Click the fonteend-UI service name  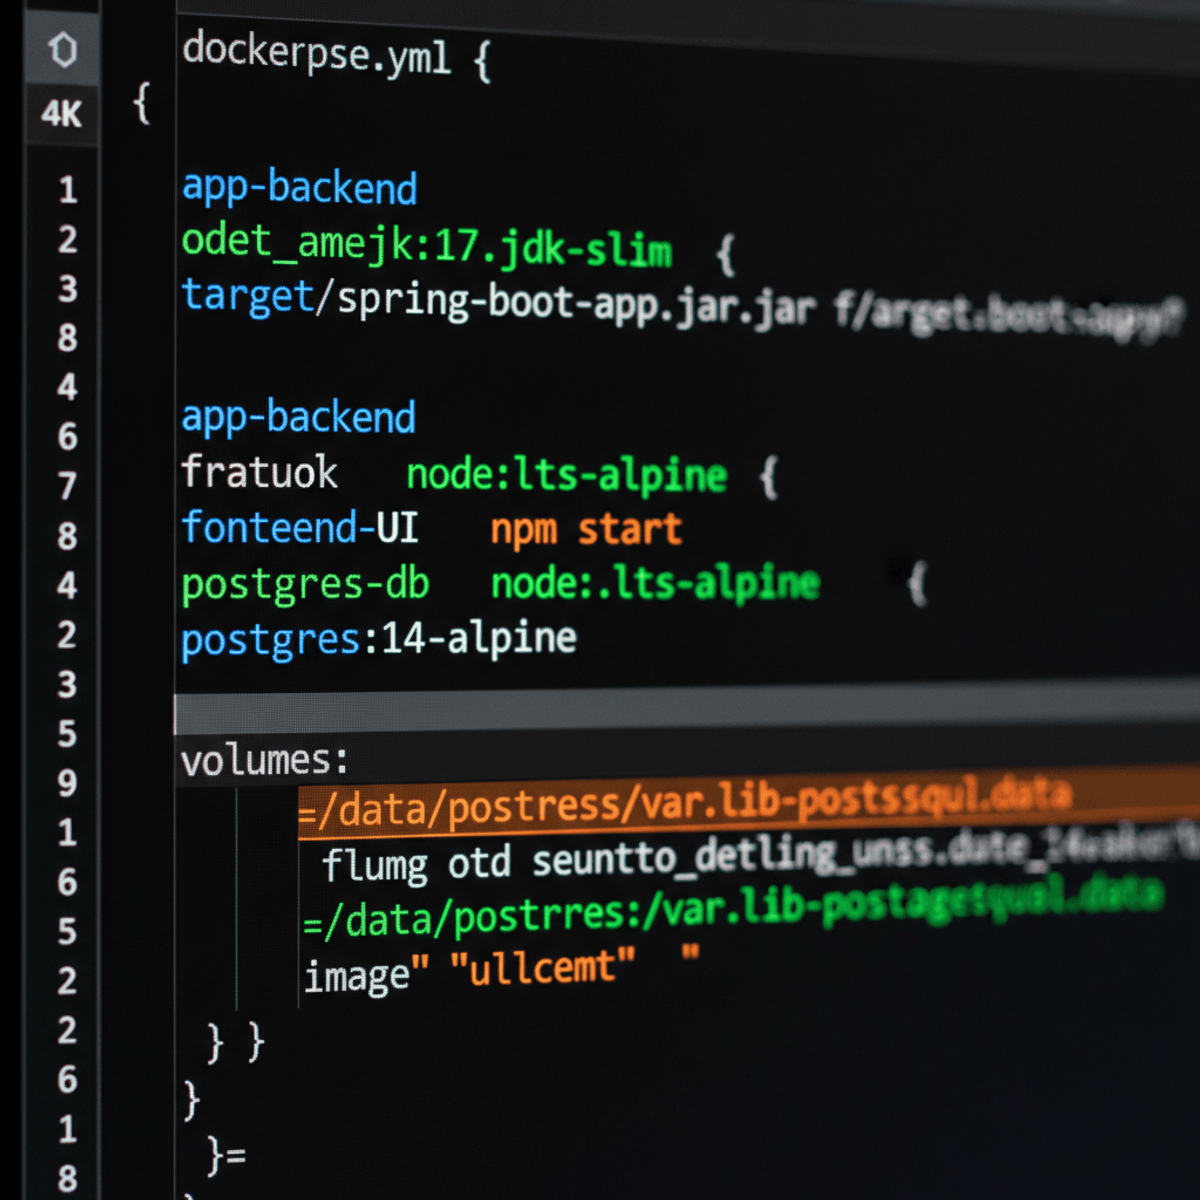(300, 527)
